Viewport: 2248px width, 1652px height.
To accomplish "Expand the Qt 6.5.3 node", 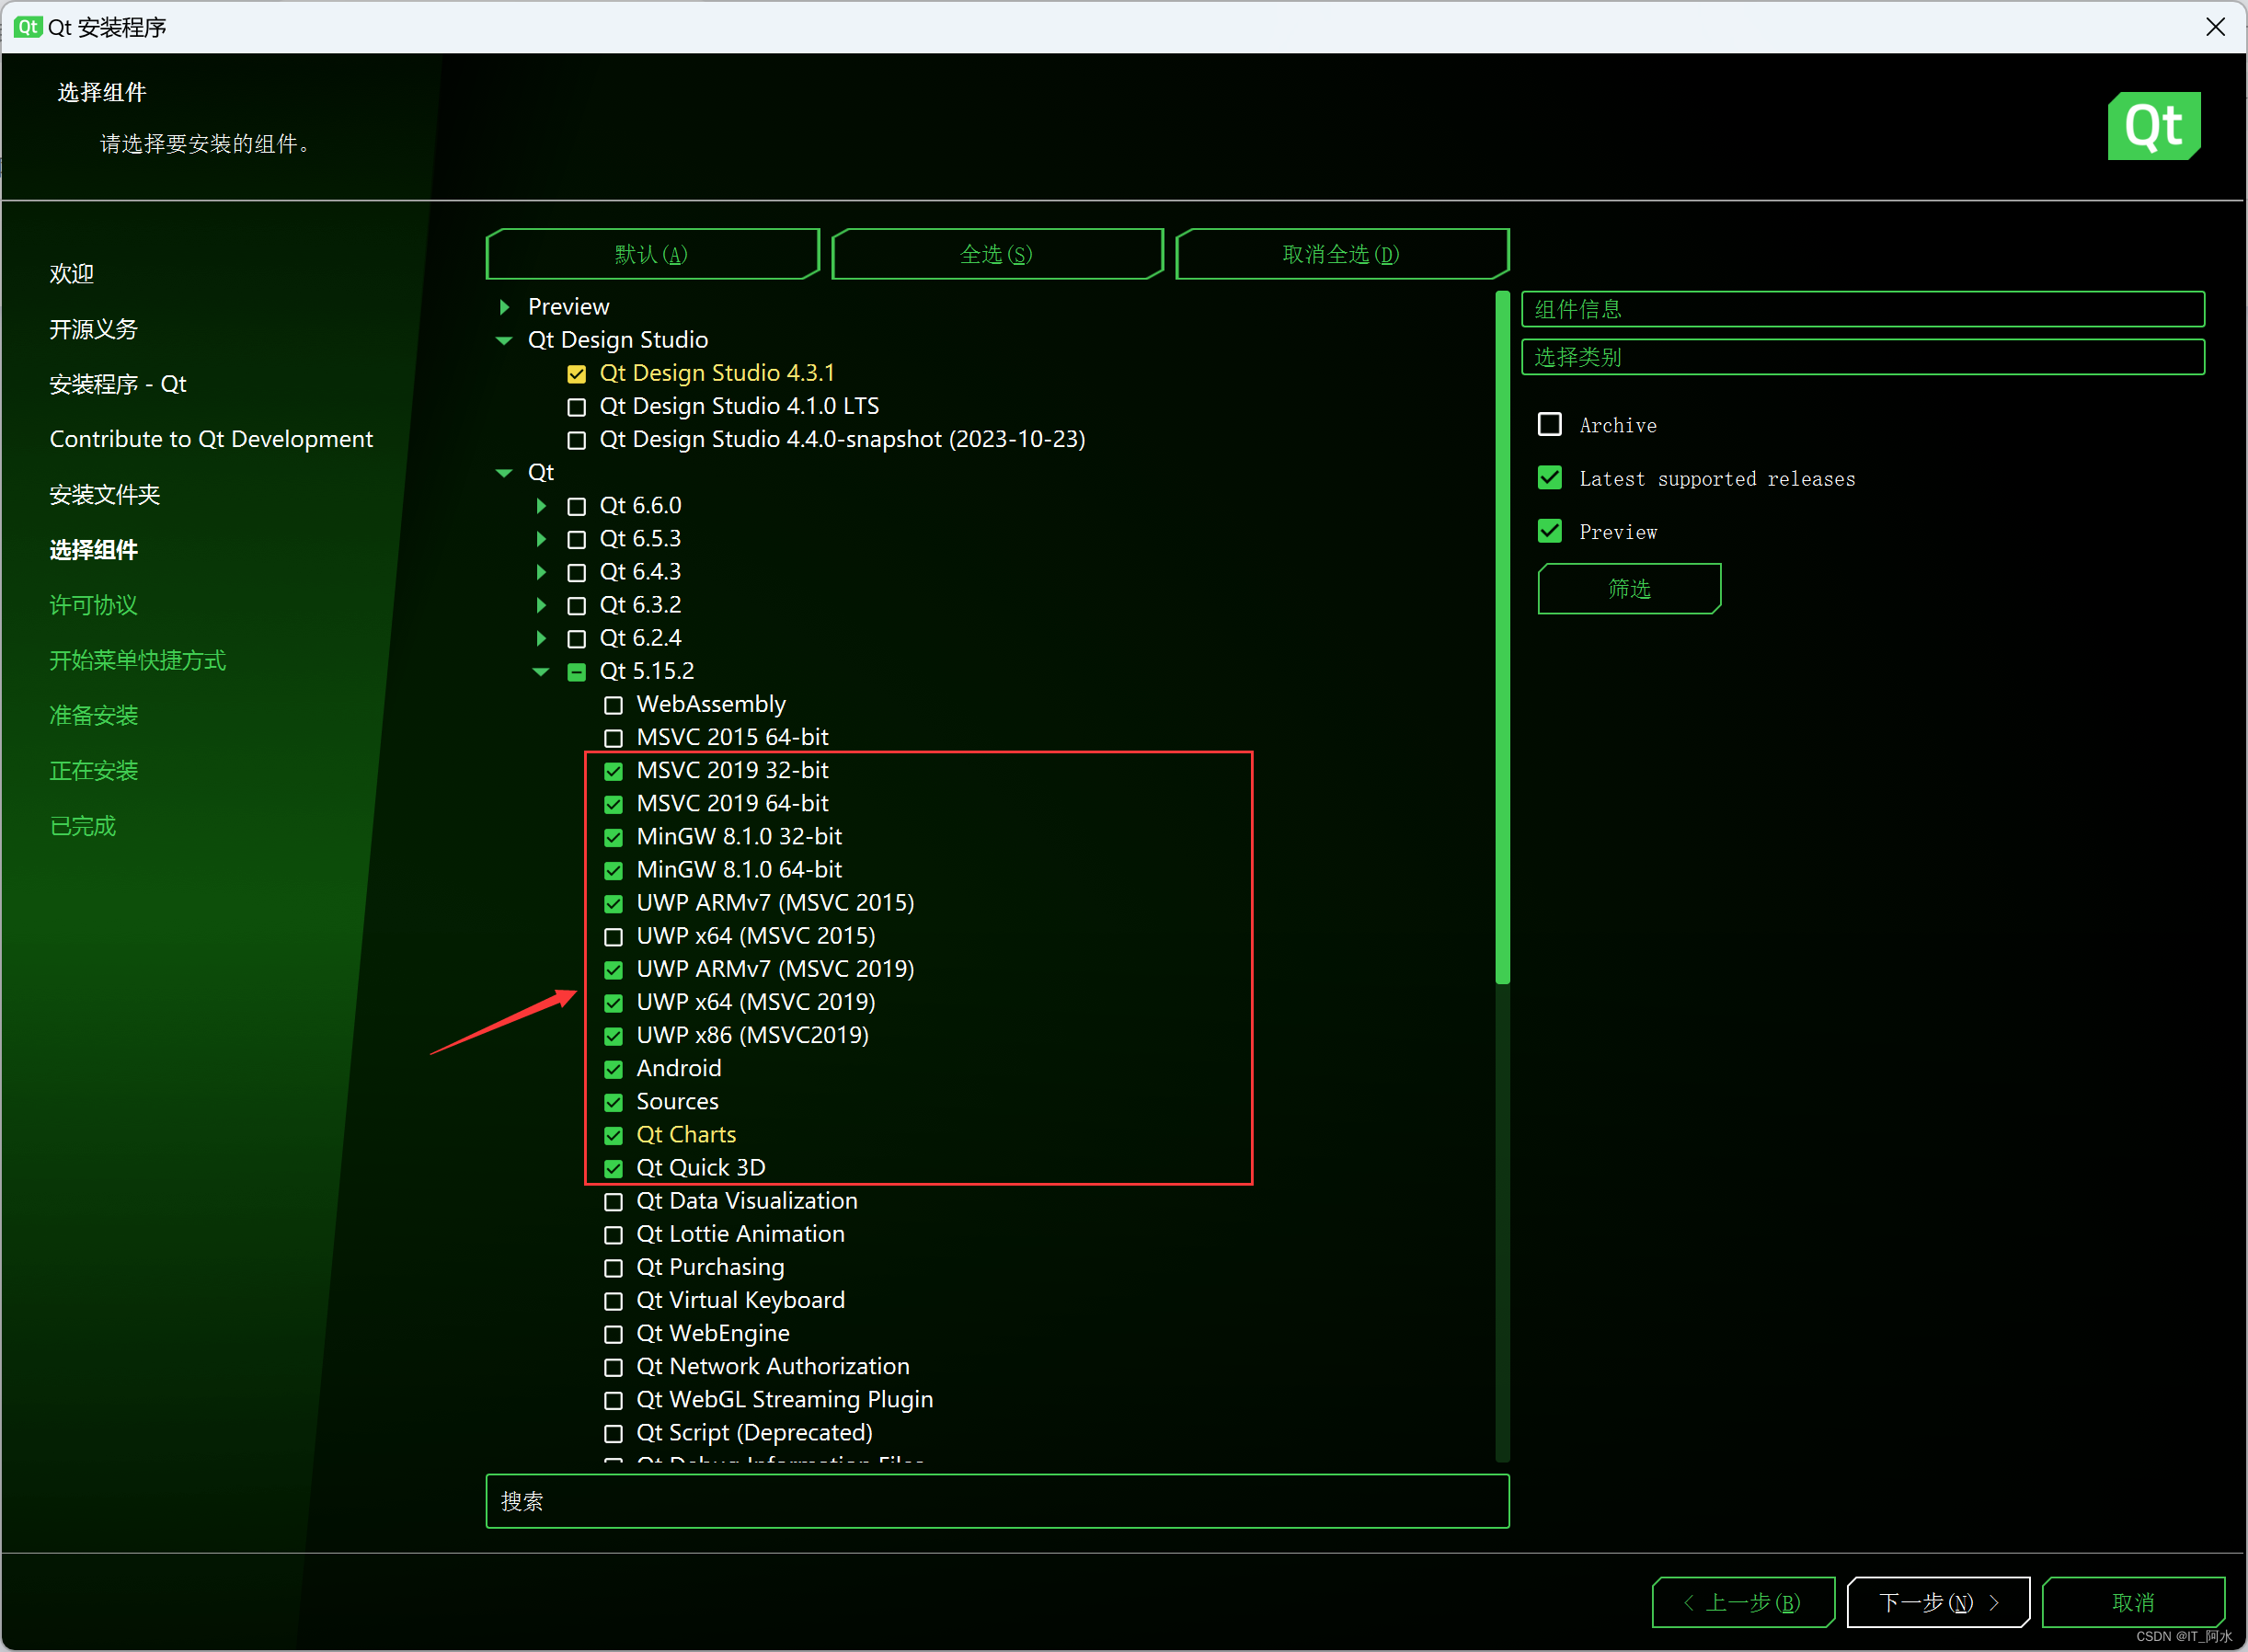I will click(541, 539).
